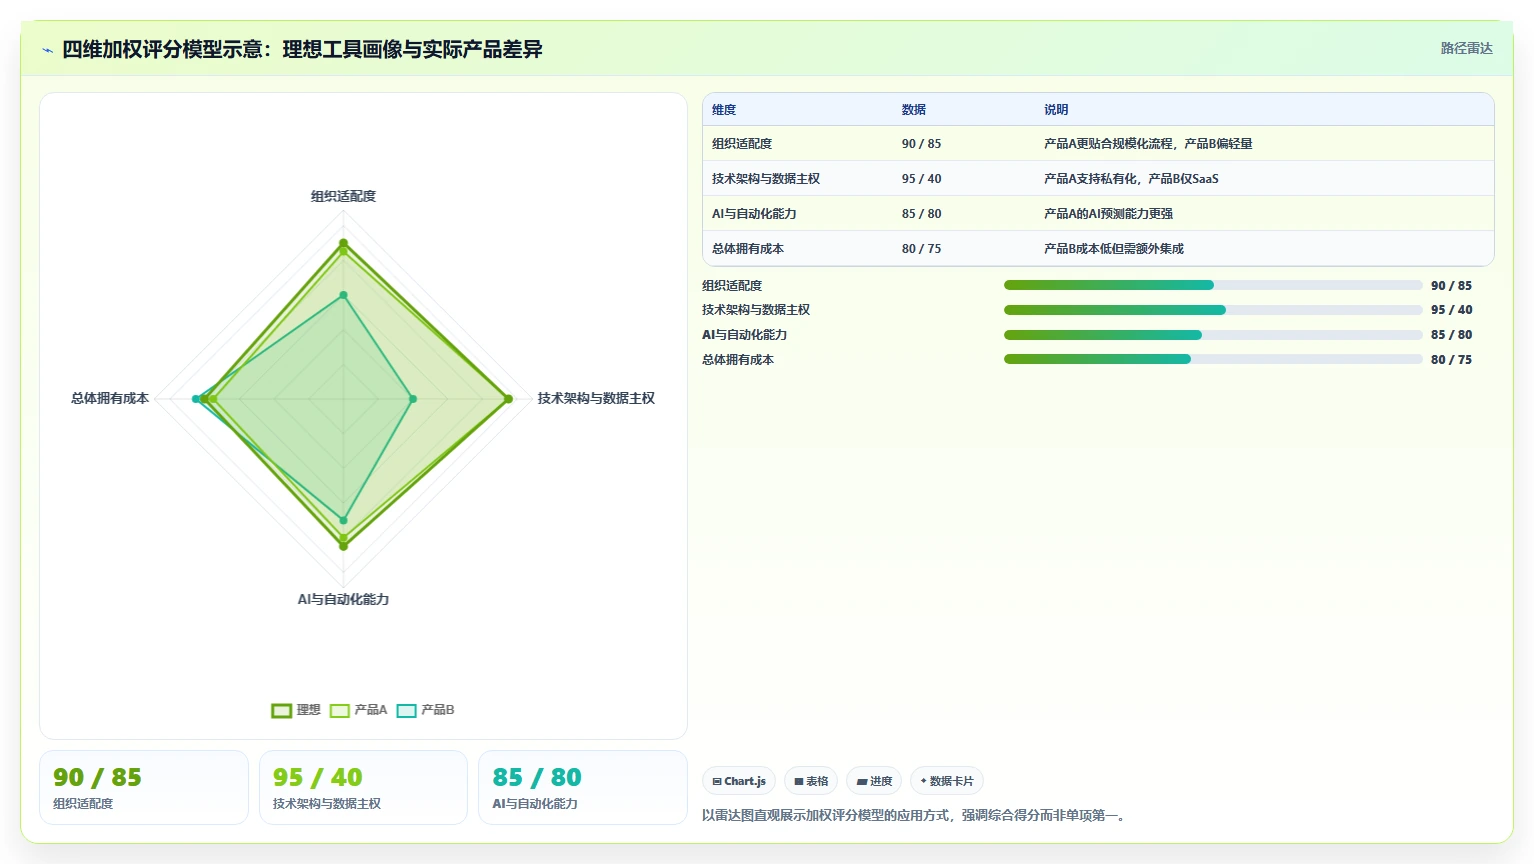The image size is (1534, 864).
Task: Open the 85 / 80 AI与自动化能力 data card
Action: tap(583, 788)
